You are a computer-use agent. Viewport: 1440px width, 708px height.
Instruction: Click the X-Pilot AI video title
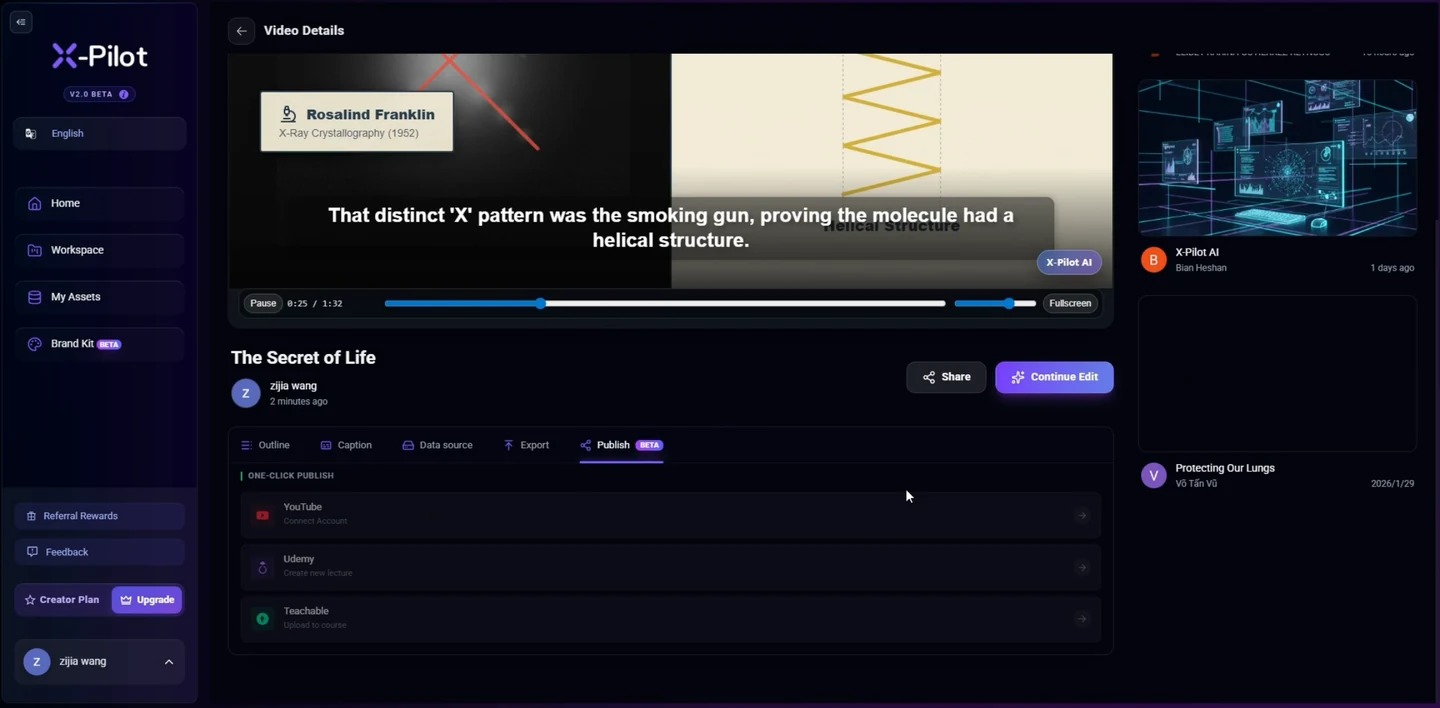1197,252
